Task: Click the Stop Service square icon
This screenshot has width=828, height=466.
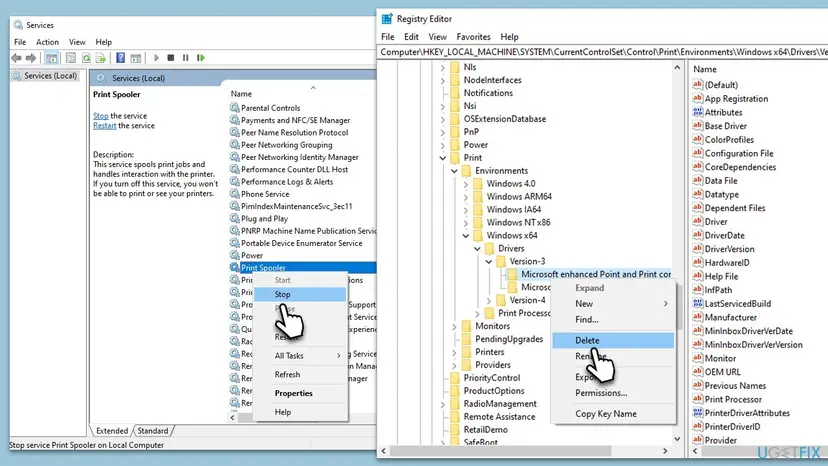Action: [171, 58]
